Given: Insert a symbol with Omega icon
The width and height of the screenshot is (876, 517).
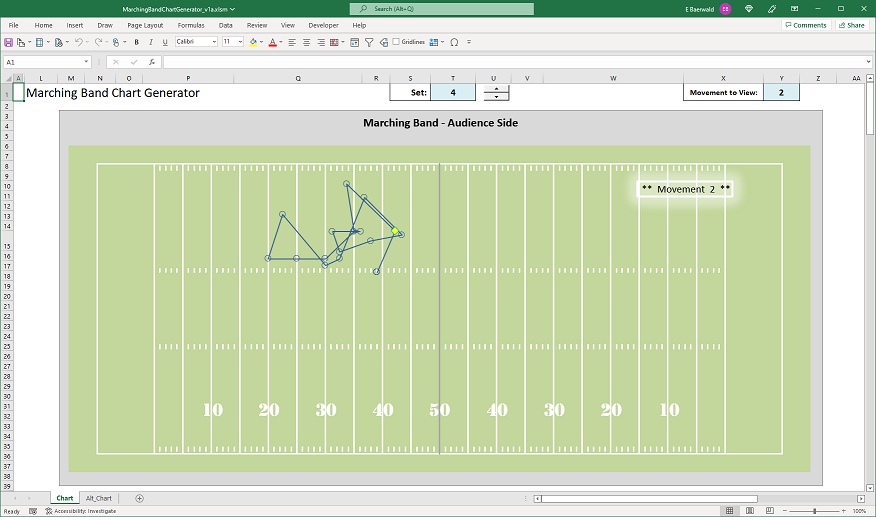Looking at the screenshot, I should (x=454, y=42).
